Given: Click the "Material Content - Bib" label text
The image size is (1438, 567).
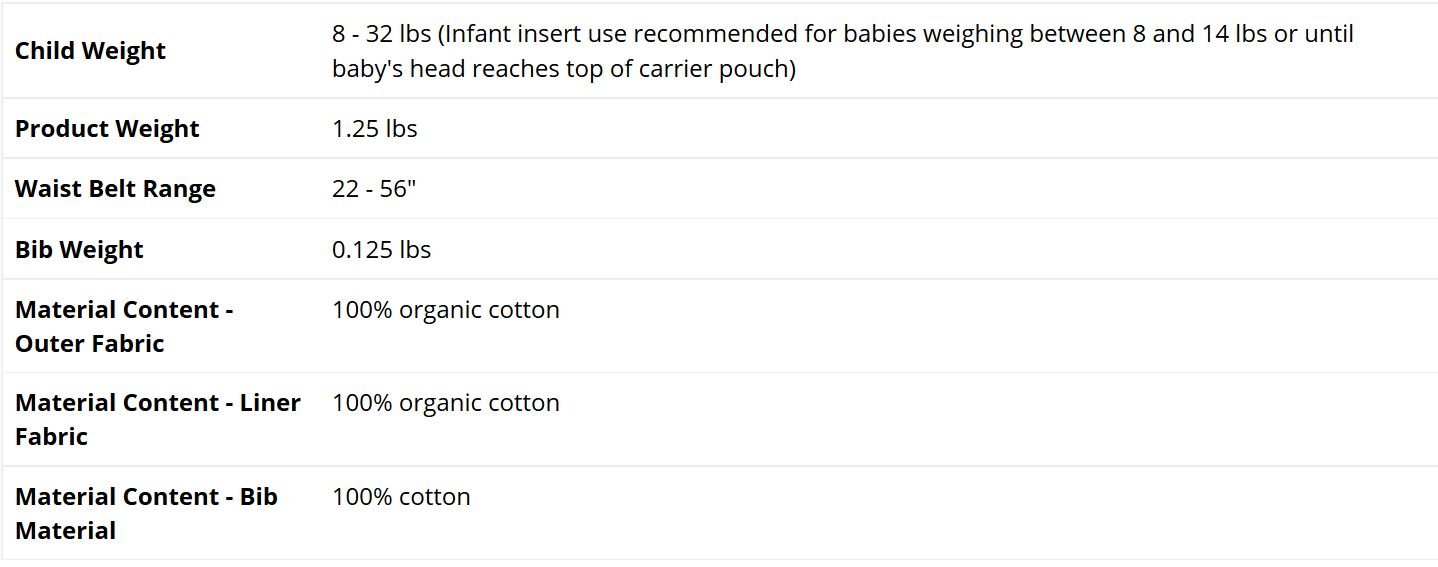Looking at the screenshot, I should (x=146, y=497).
